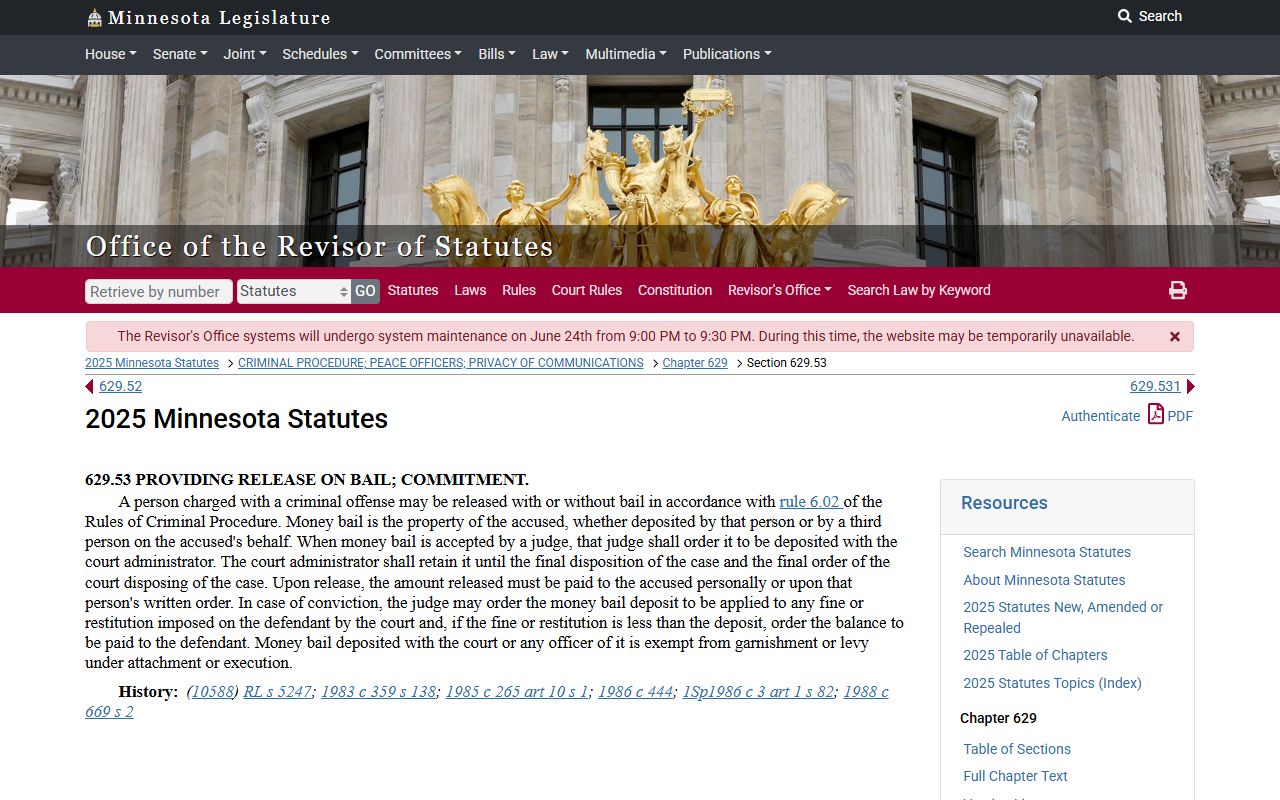Go to Chapter 629 breadcrumb
Image resolution: width=1280 pixels, height=800 pixels.
695,363
